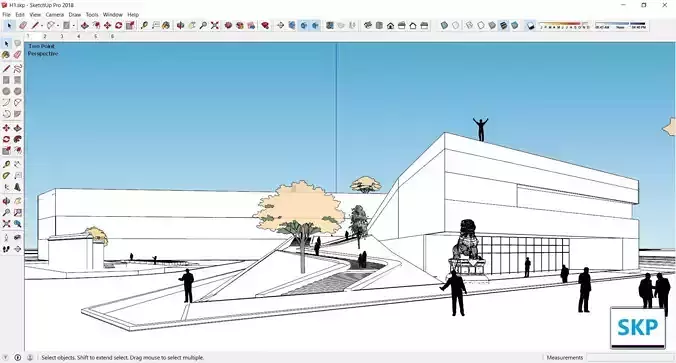Click the sign-in user status icon
The image size is (676, 363).
30,357
